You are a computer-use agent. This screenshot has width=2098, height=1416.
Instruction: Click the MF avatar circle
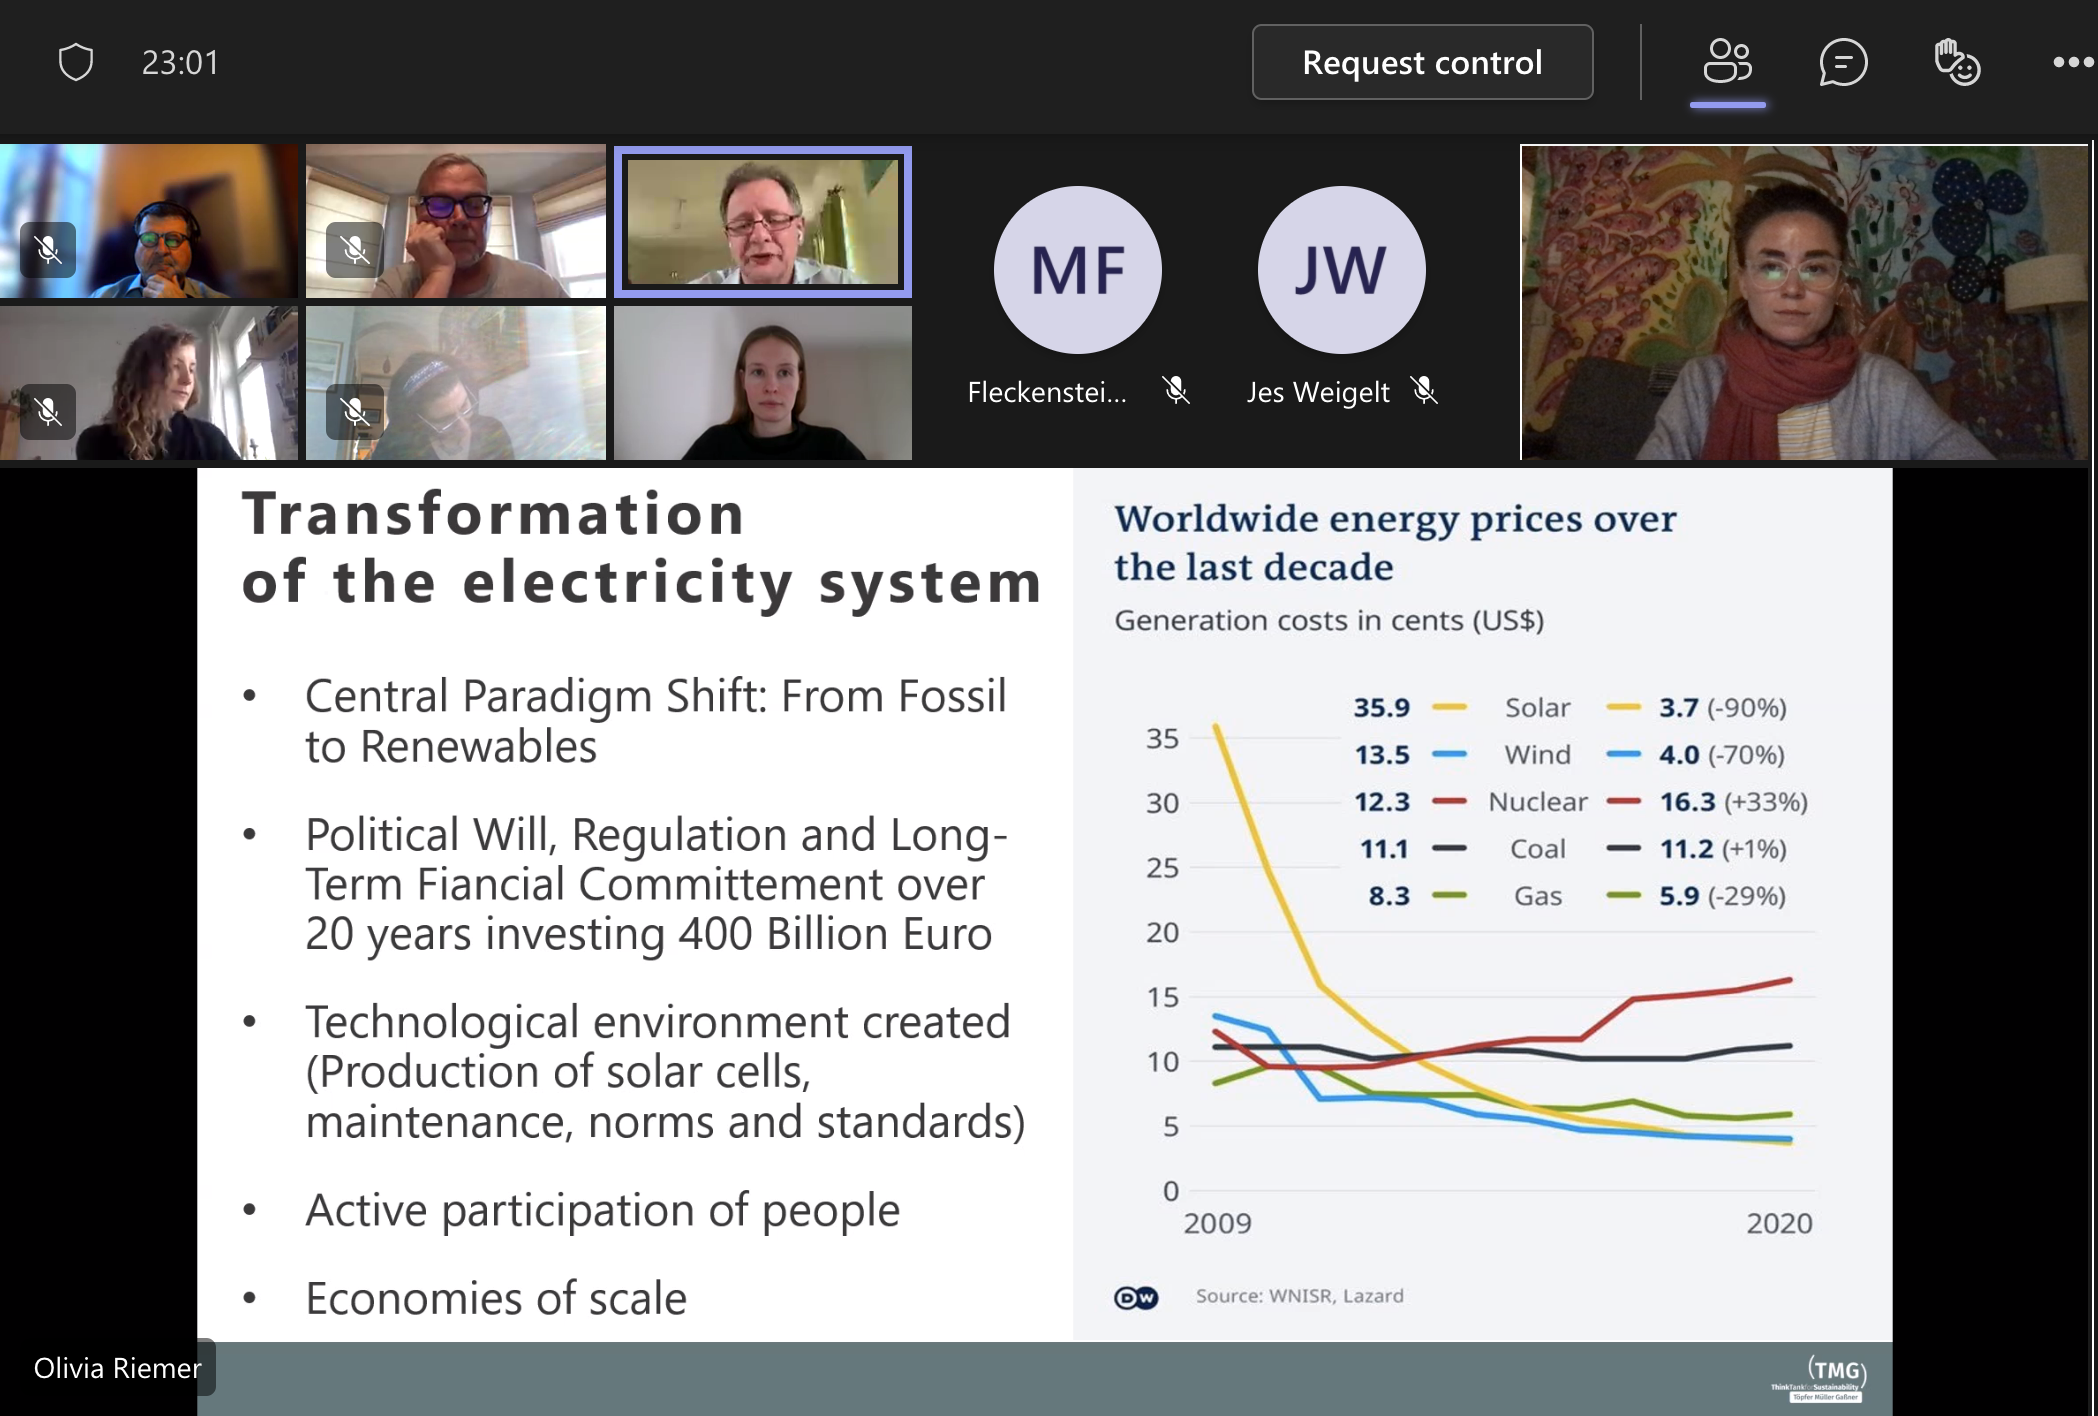point(1077,270)
